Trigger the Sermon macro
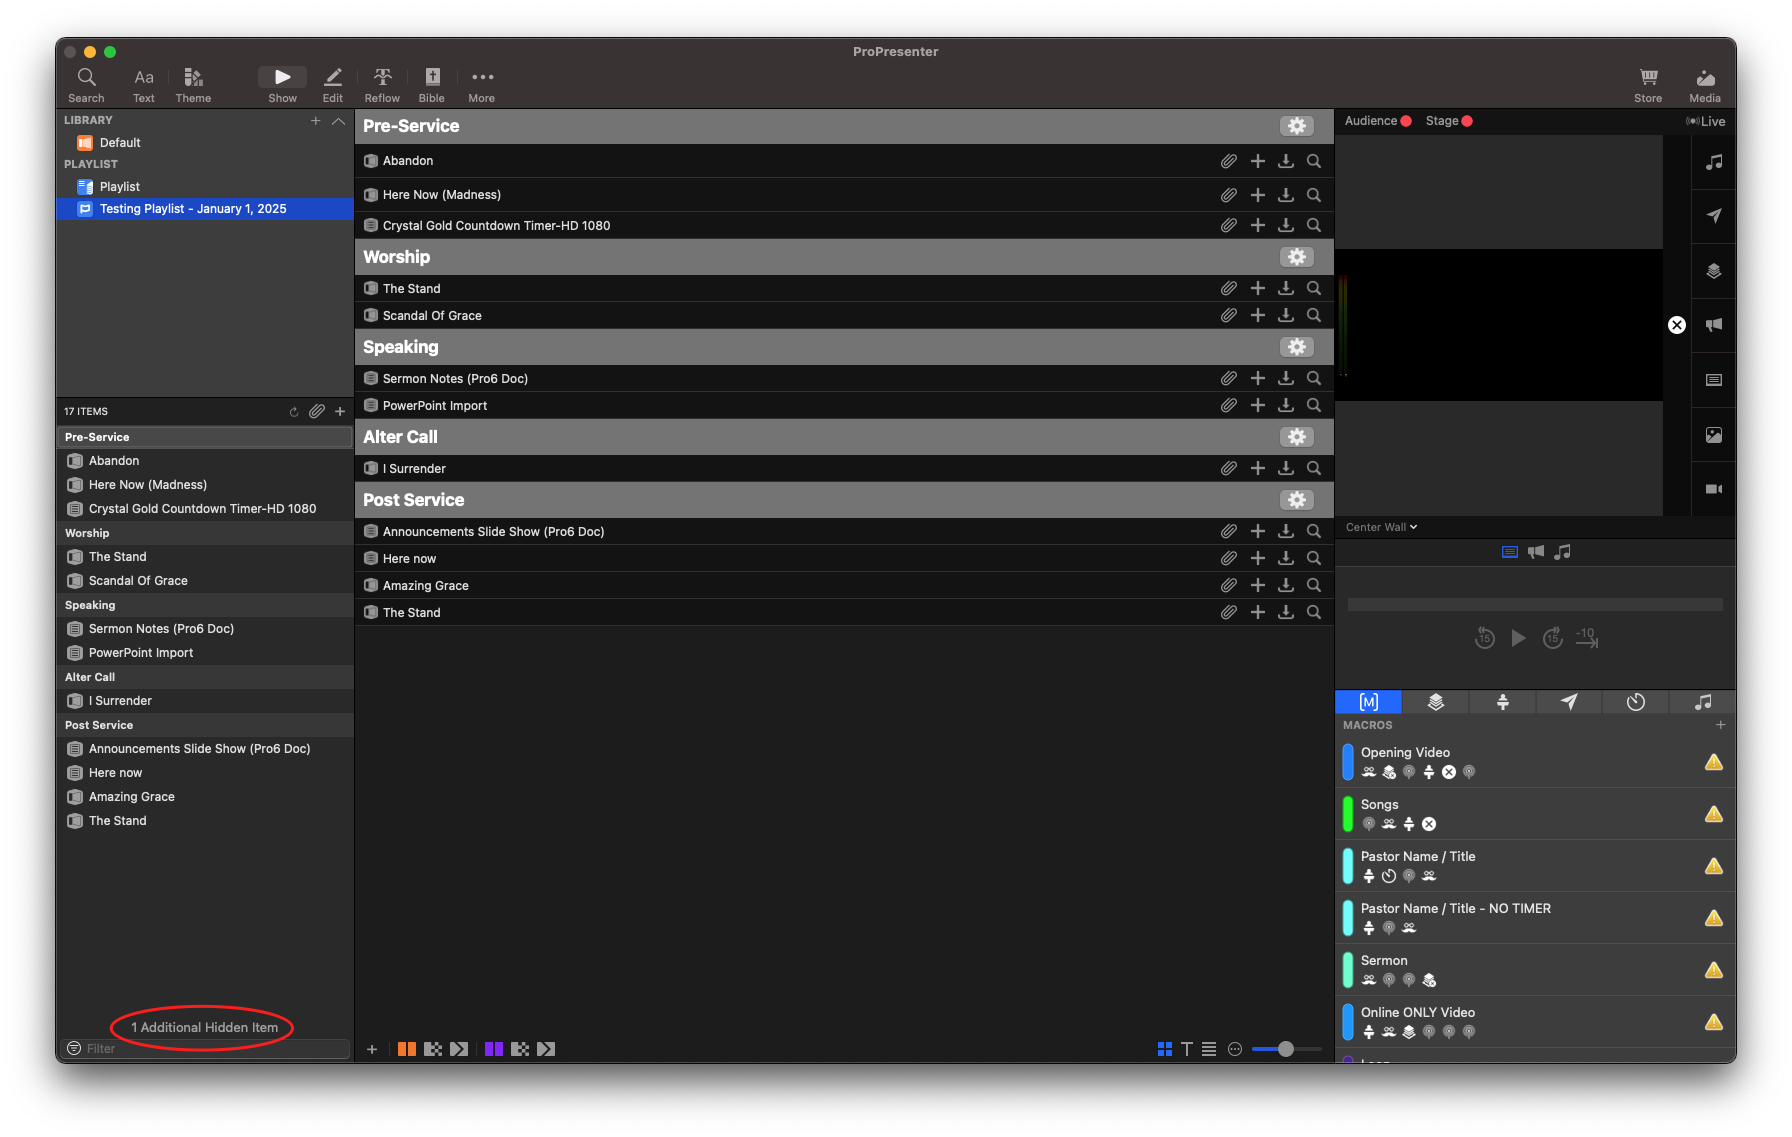This screenshot has width=1792, height=1137. pyautogui.click(x=1535, y=970)
